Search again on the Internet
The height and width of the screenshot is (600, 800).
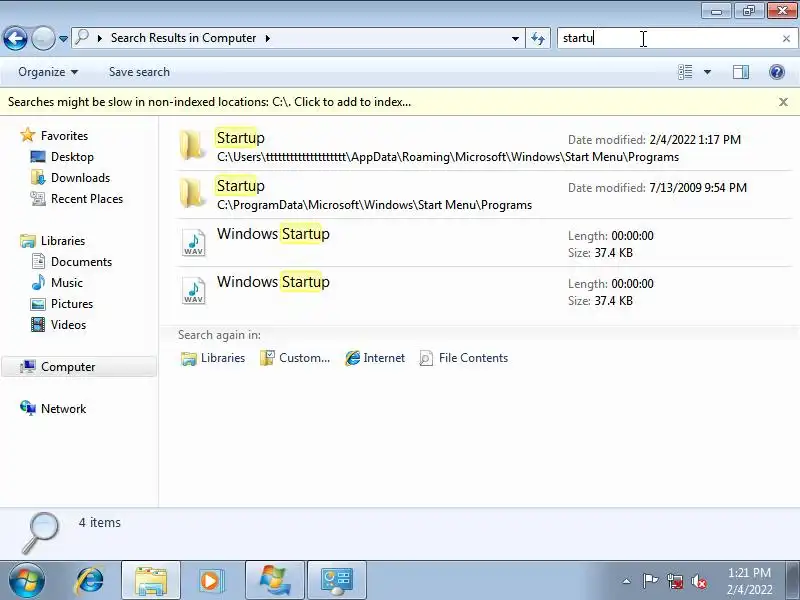click(375, 358)
